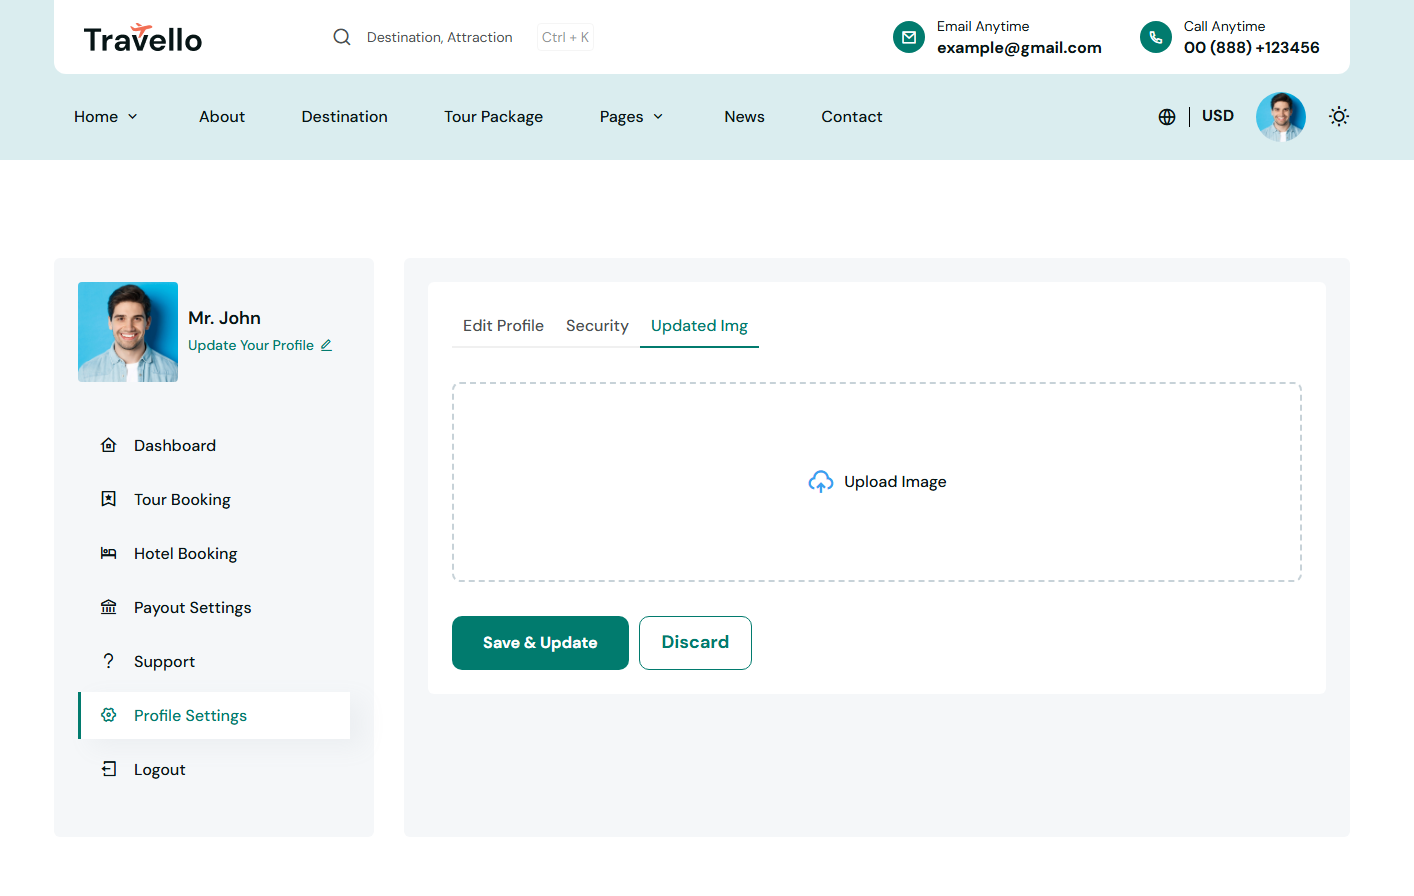Click the Destination, Attraction search field
This screenshot has width=1414, height=896.
(x=439, y=37)
